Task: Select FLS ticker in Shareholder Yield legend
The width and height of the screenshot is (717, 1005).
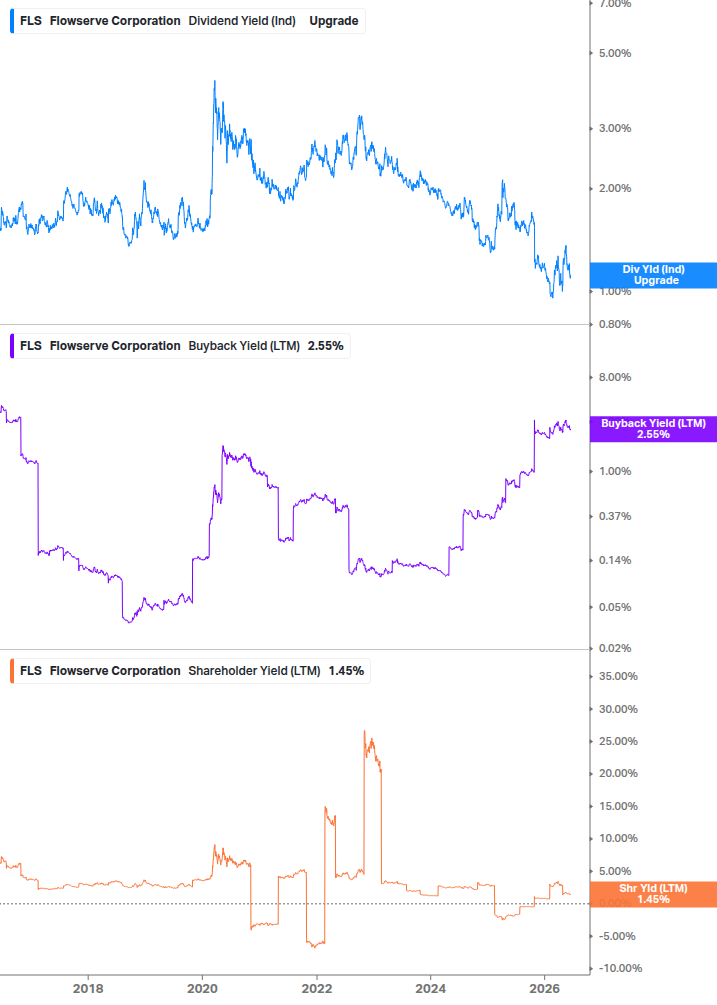Action: (31, 671)
